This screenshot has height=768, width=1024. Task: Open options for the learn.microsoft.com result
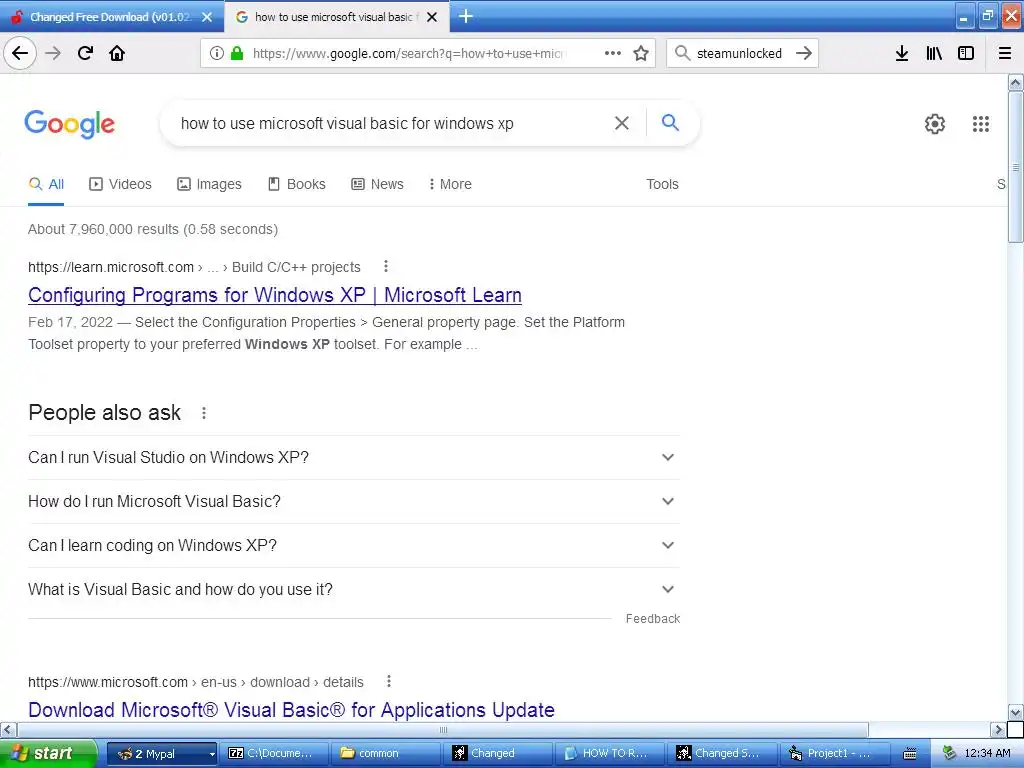tap(386, 266)
